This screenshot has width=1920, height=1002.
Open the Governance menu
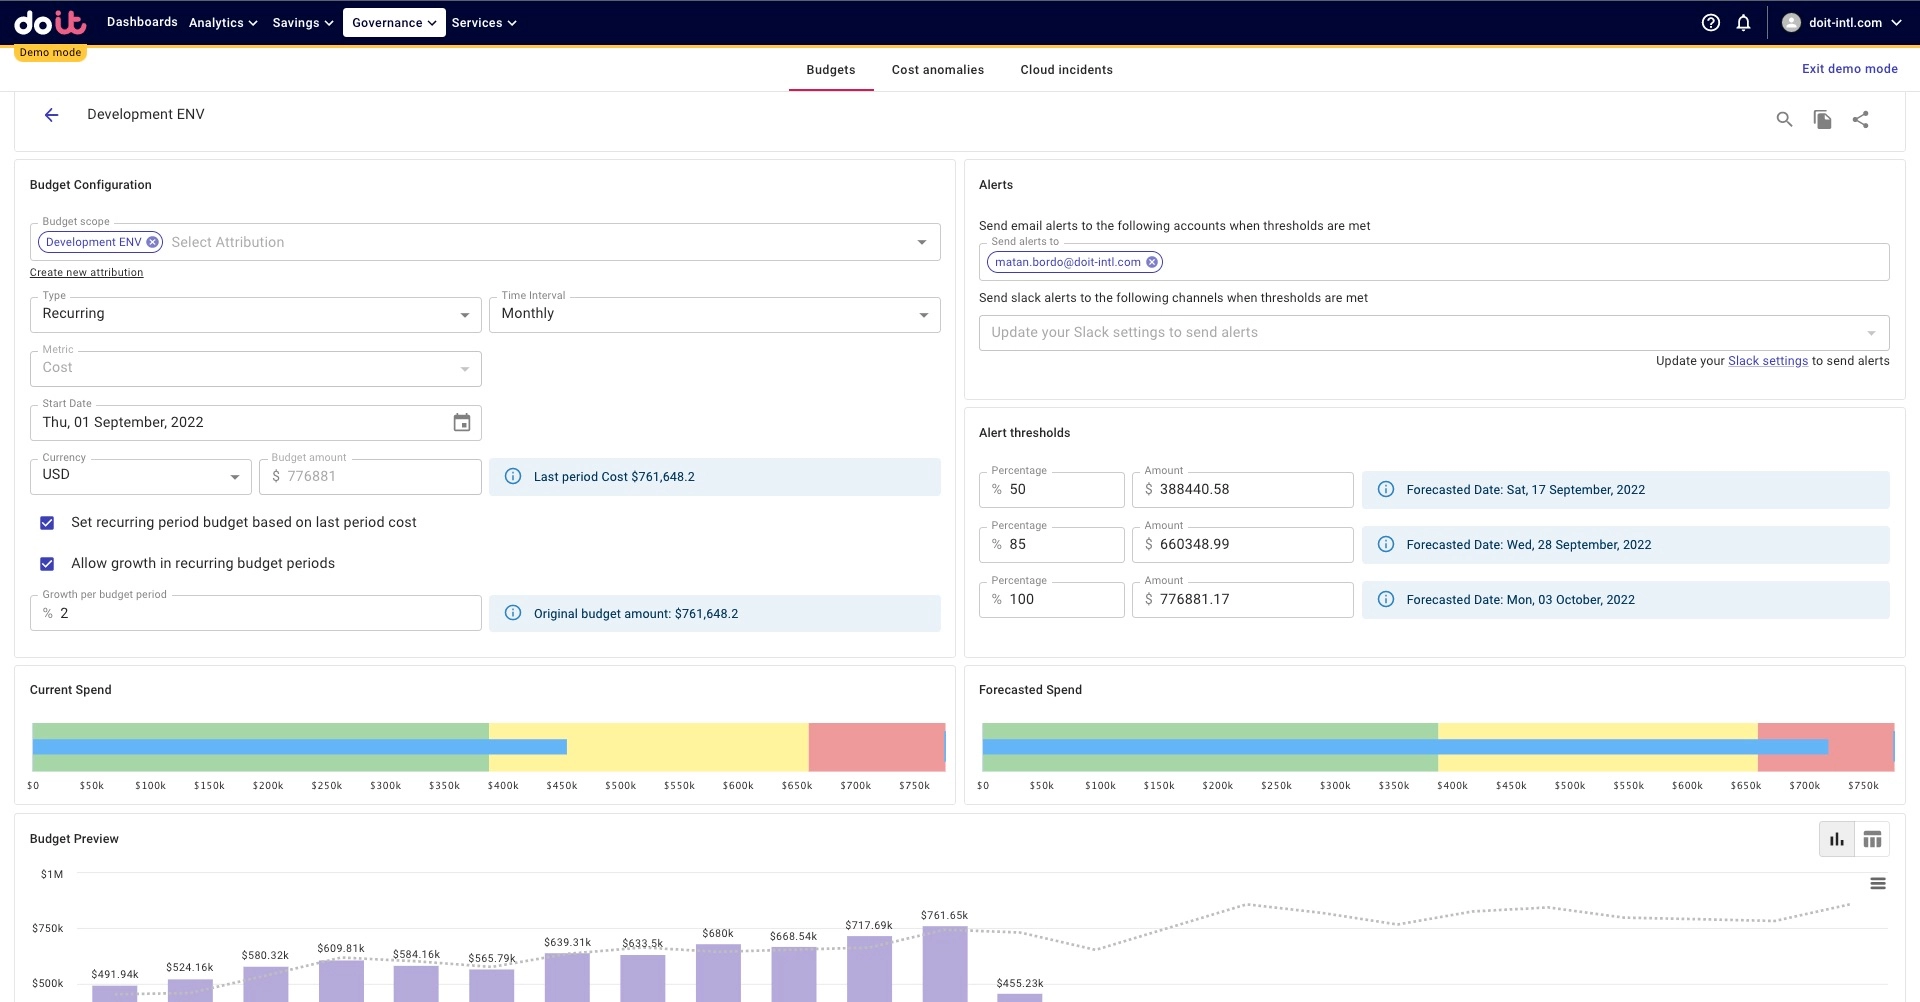click(394, 22)
